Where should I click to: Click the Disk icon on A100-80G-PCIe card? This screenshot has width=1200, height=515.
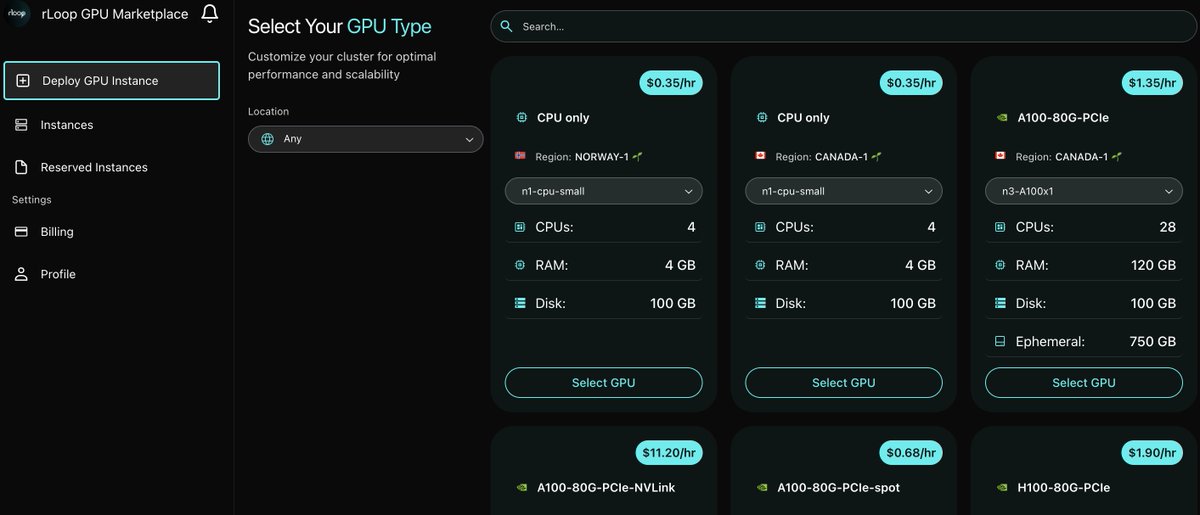pyautogui.click(x=1000, y=303)
